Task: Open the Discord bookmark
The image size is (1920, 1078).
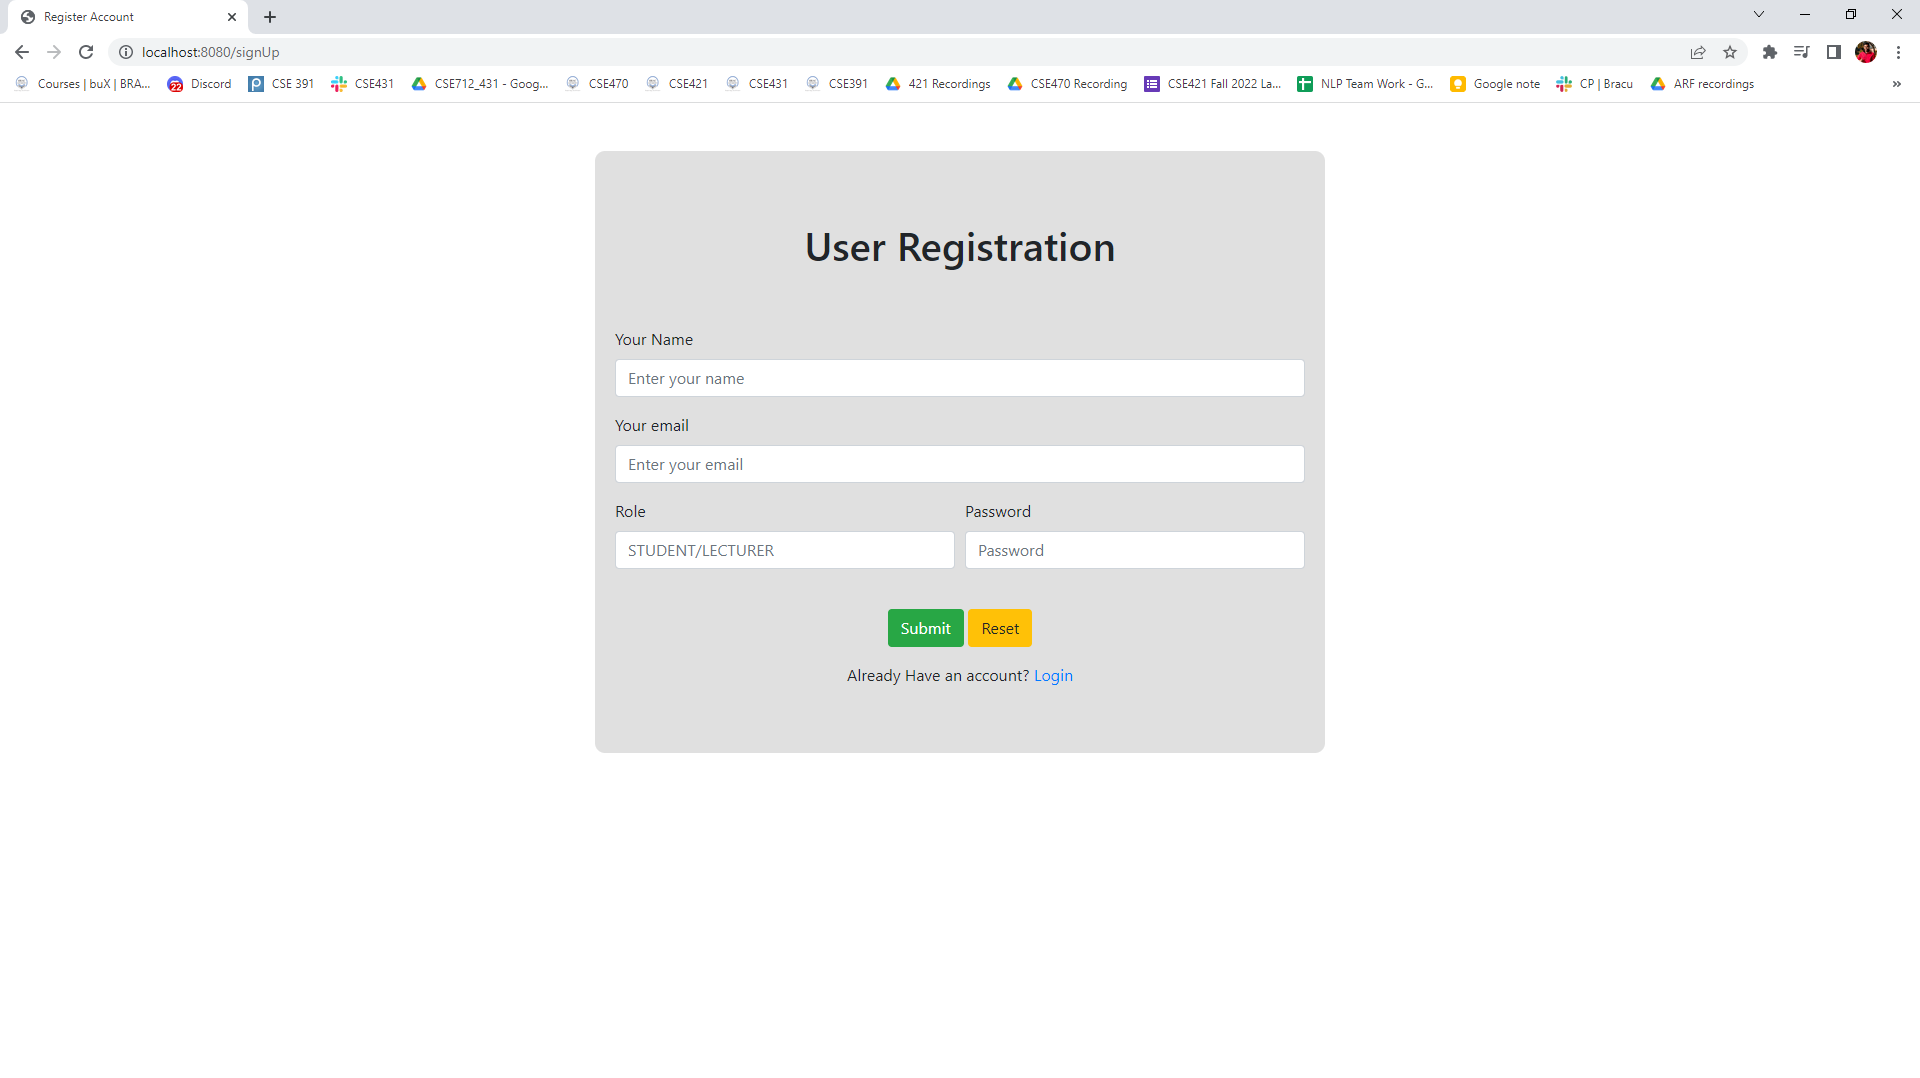Action: point(199,84)
